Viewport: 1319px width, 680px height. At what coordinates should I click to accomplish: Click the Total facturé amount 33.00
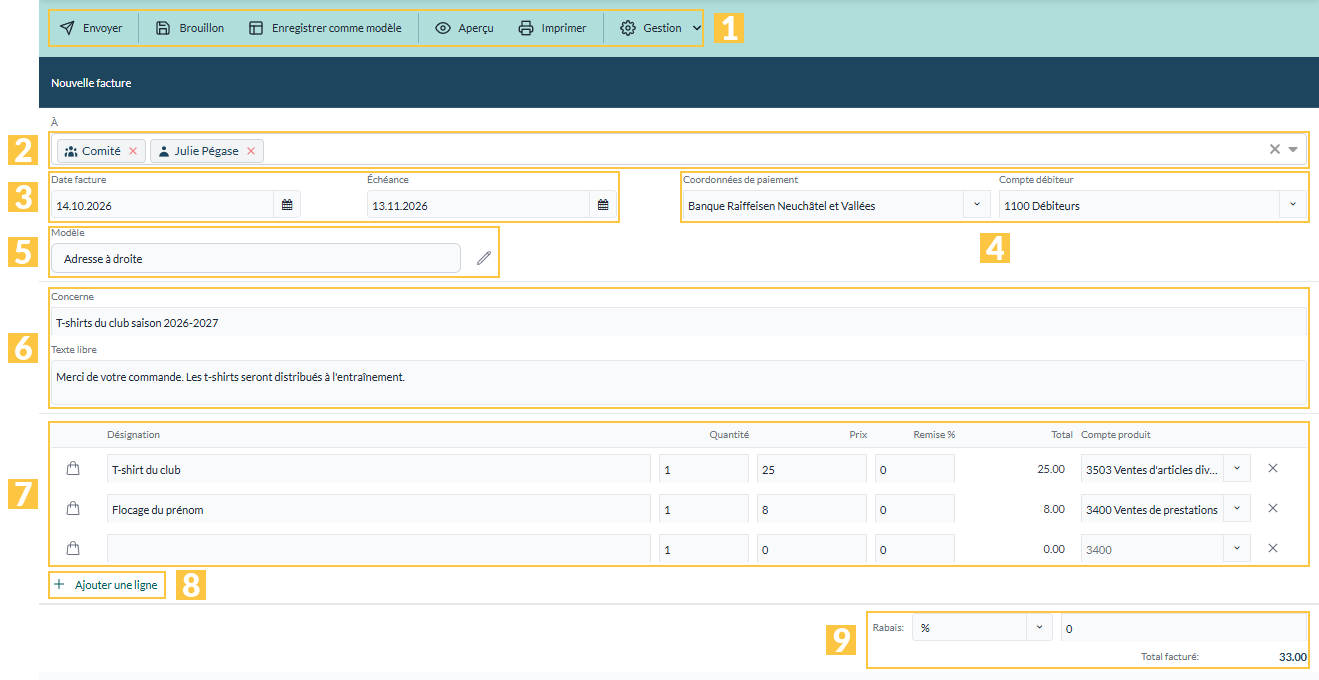[1292, 657]
